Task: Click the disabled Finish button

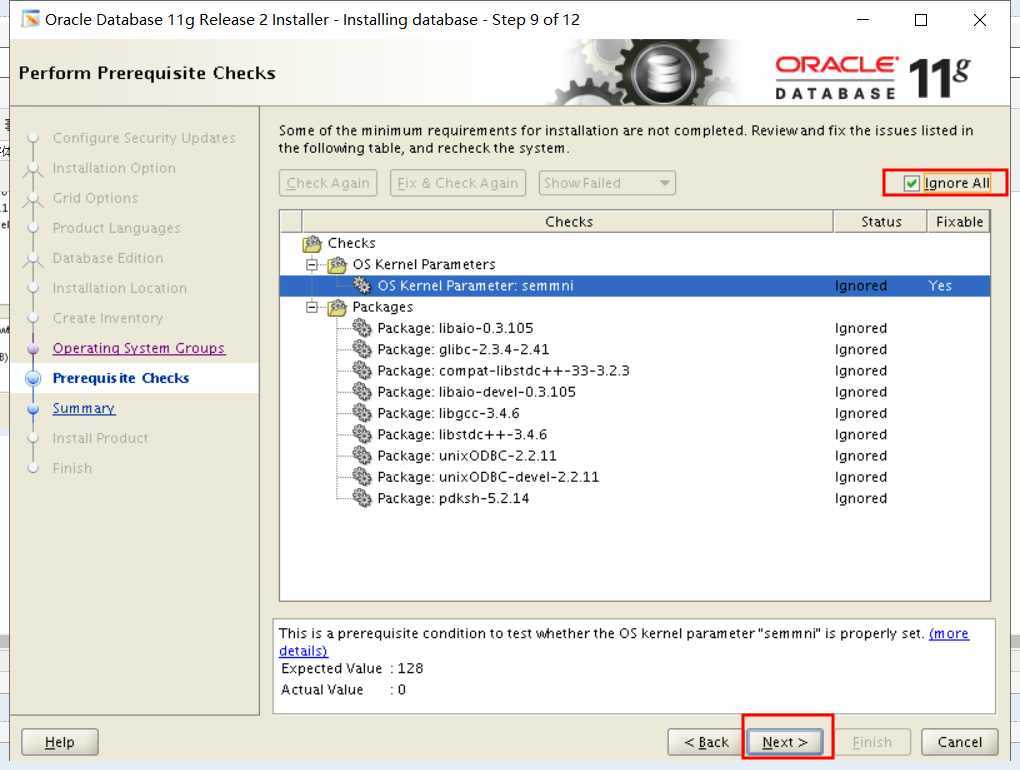Action: [872, 742]
